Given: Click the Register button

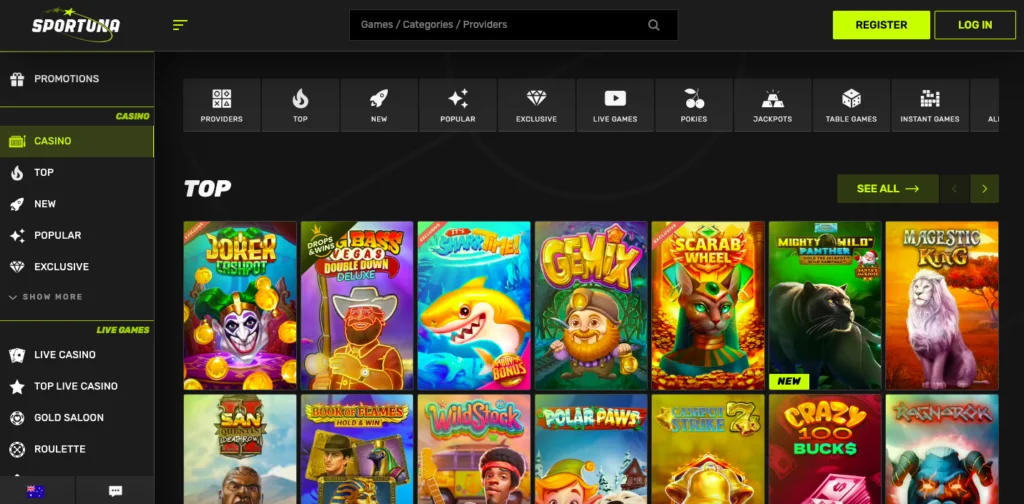Looking at the screenshot, I should [x=881, y=25].
